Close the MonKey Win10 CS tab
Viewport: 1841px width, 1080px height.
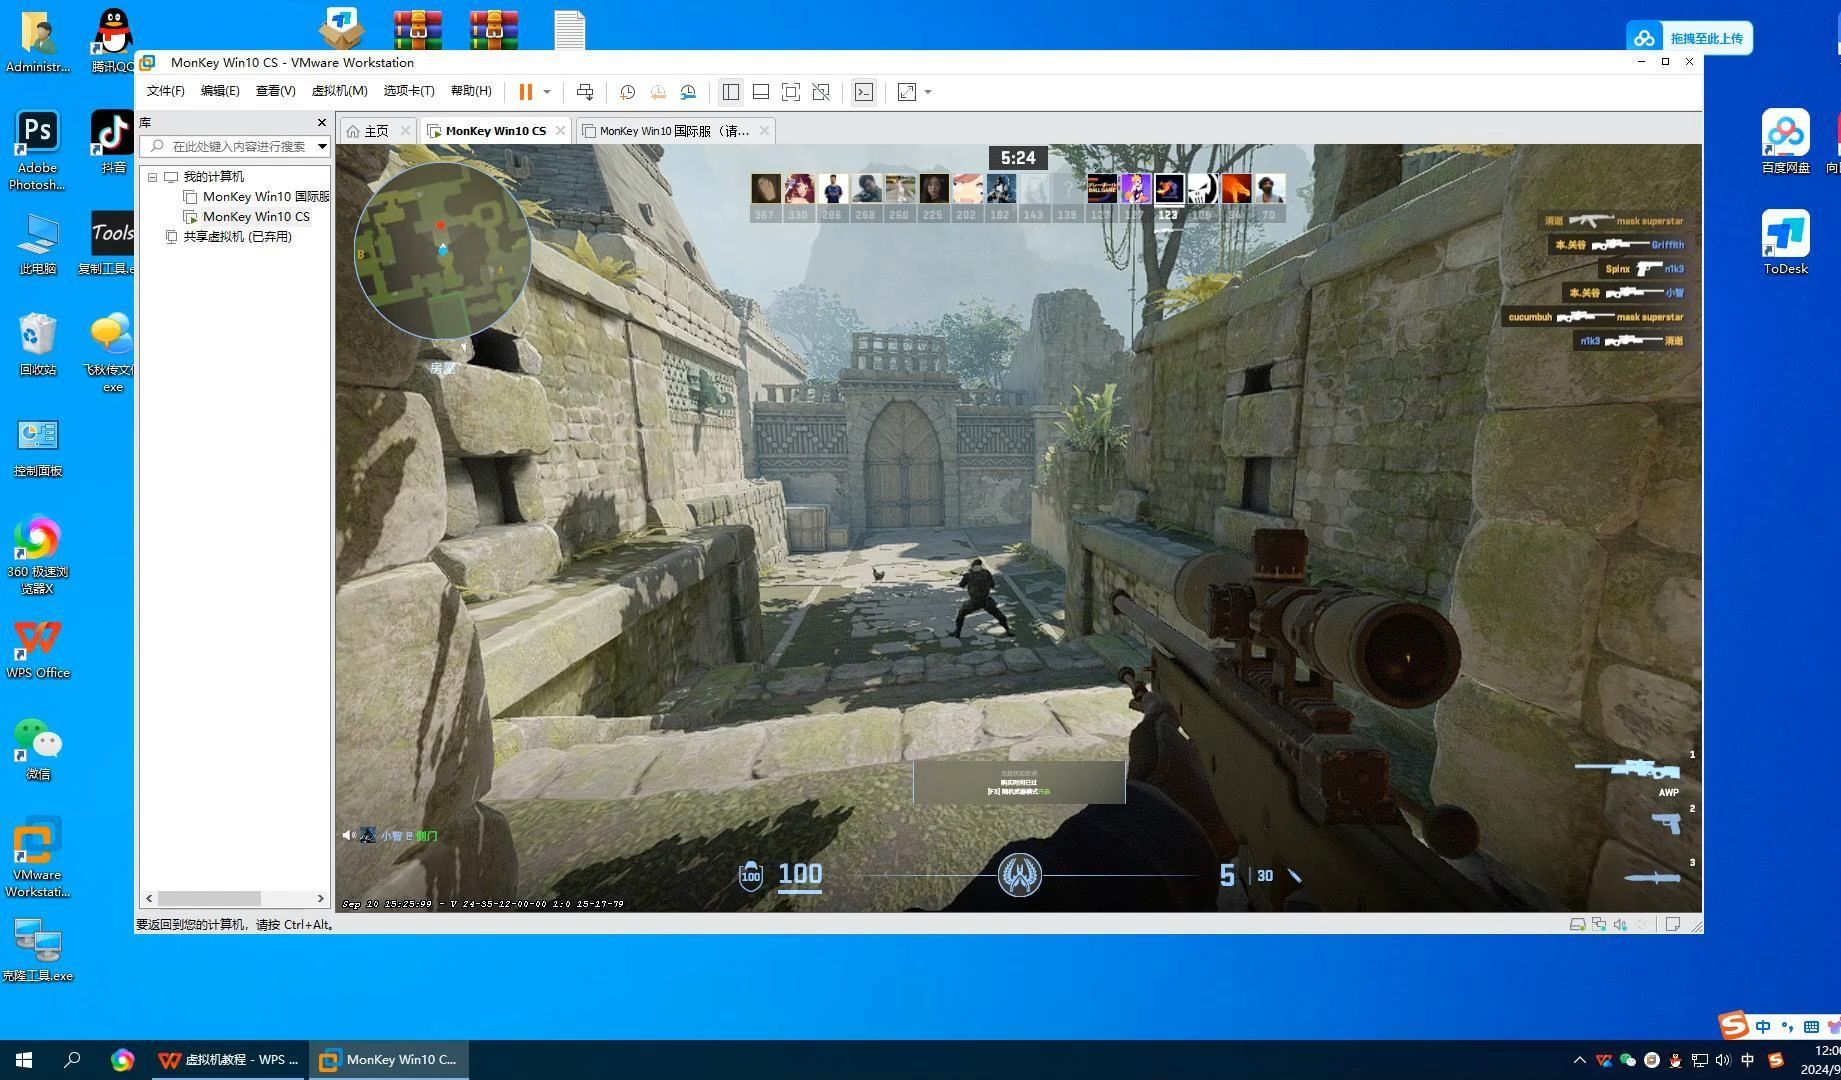point(560,131)
